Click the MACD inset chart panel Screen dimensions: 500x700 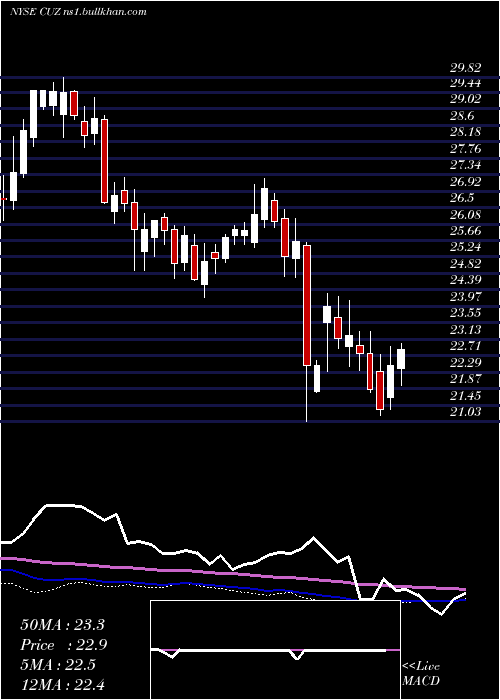coord(275,650)
